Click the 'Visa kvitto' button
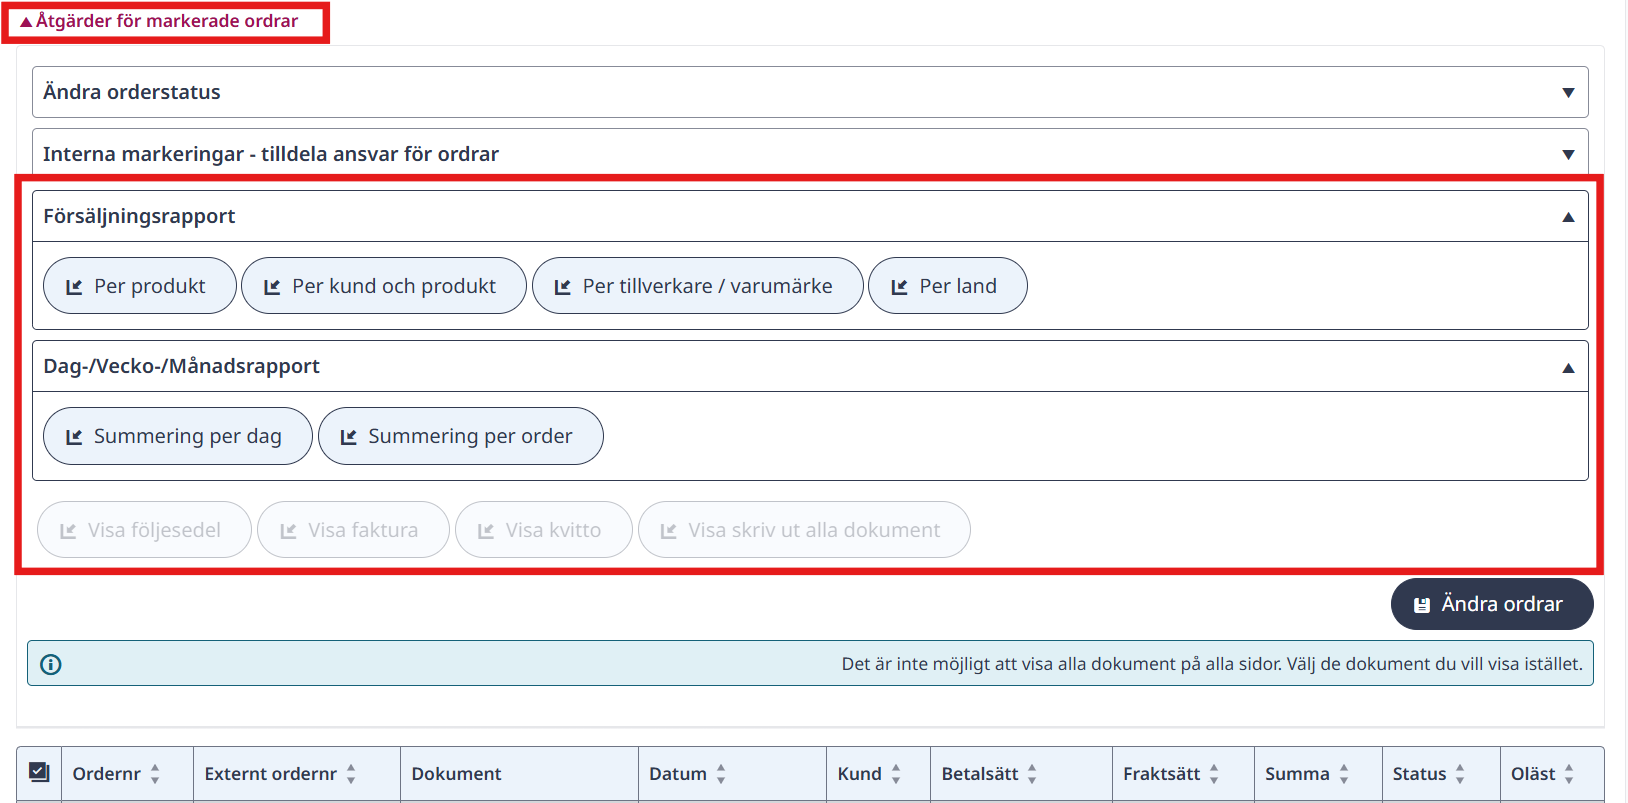 pos(544,530)
